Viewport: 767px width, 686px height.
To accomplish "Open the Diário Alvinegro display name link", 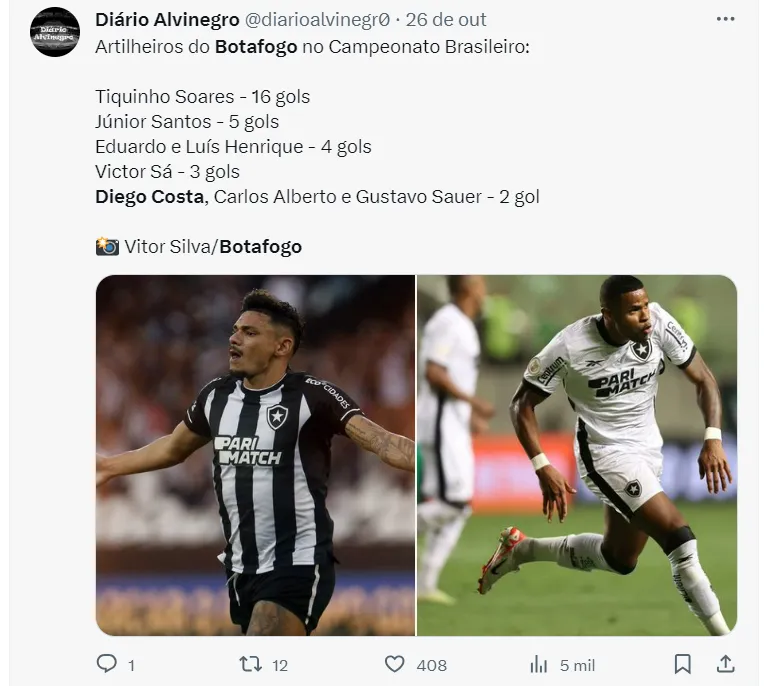I will point(167,20).
